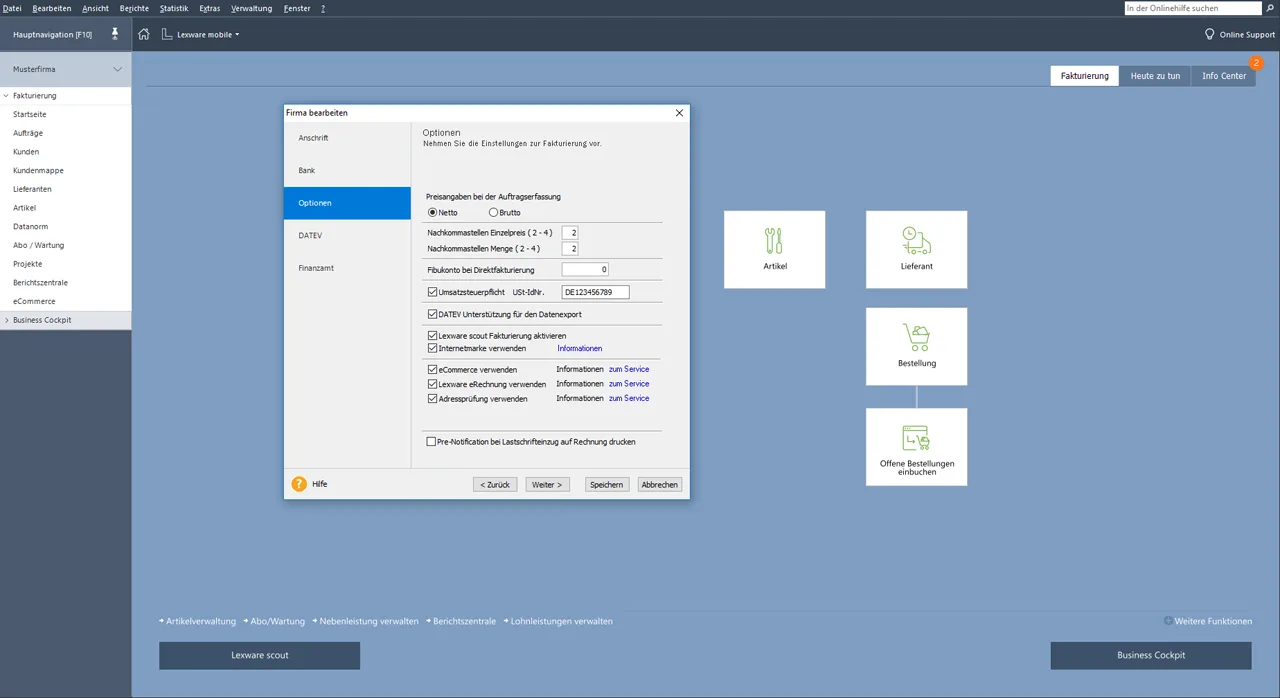Select the Netto radio button
This screenshot has width=1280, height=698.
pyautogui.click(x=432, y=212)
